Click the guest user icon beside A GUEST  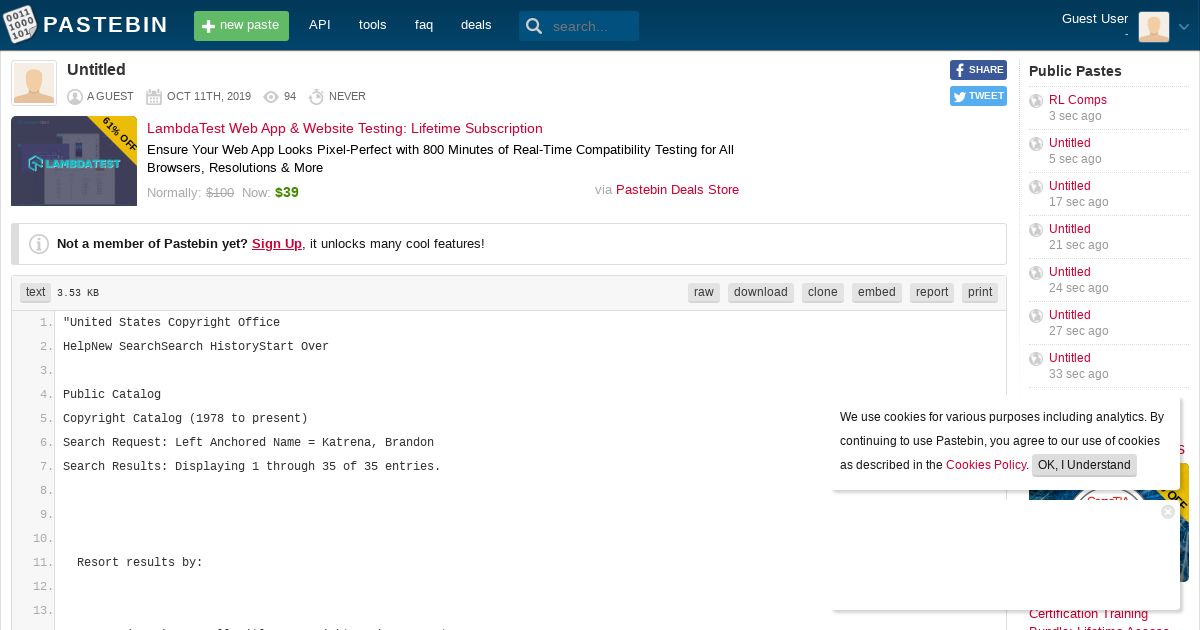pos(75,97)
